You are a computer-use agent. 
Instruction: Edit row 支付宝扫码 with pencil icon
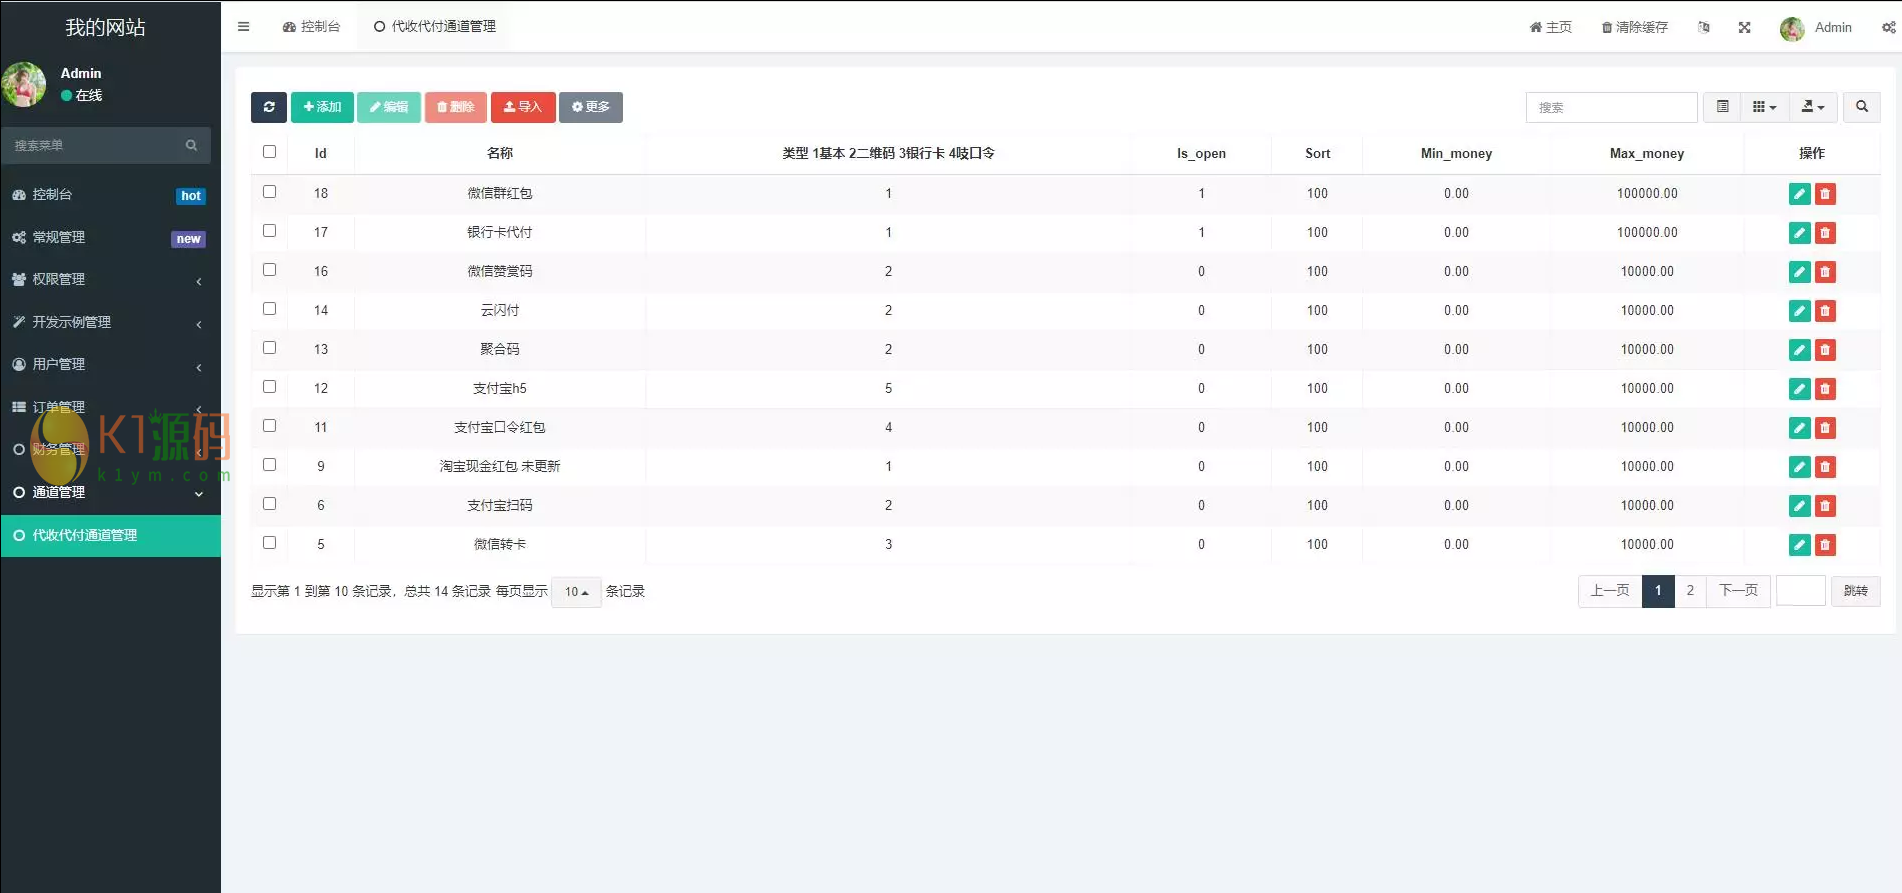pyautogui.click(x=1799, y=506)
